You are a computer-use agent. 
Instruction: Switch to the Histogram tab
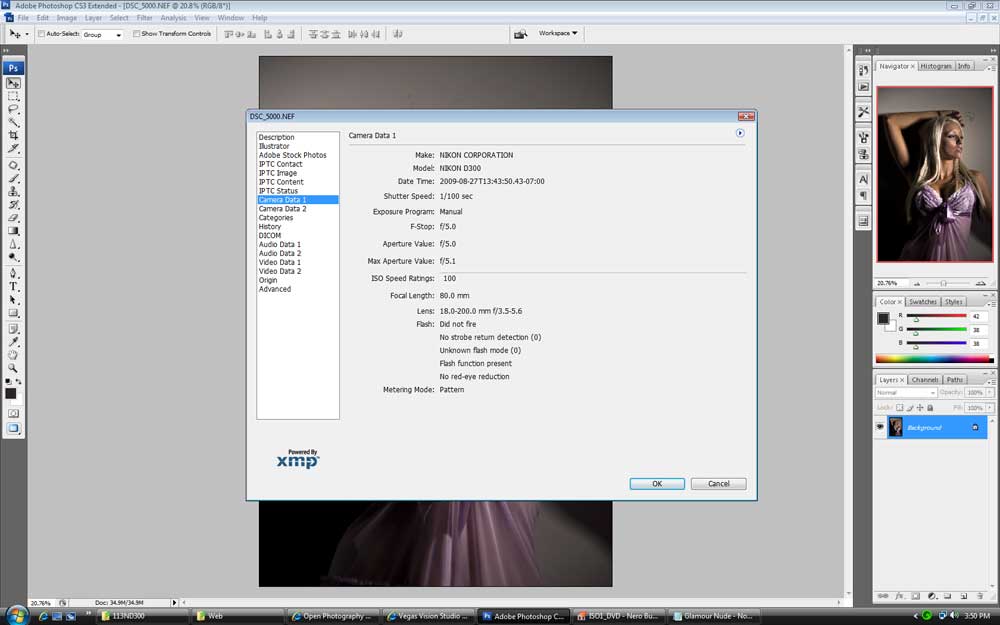936,66
